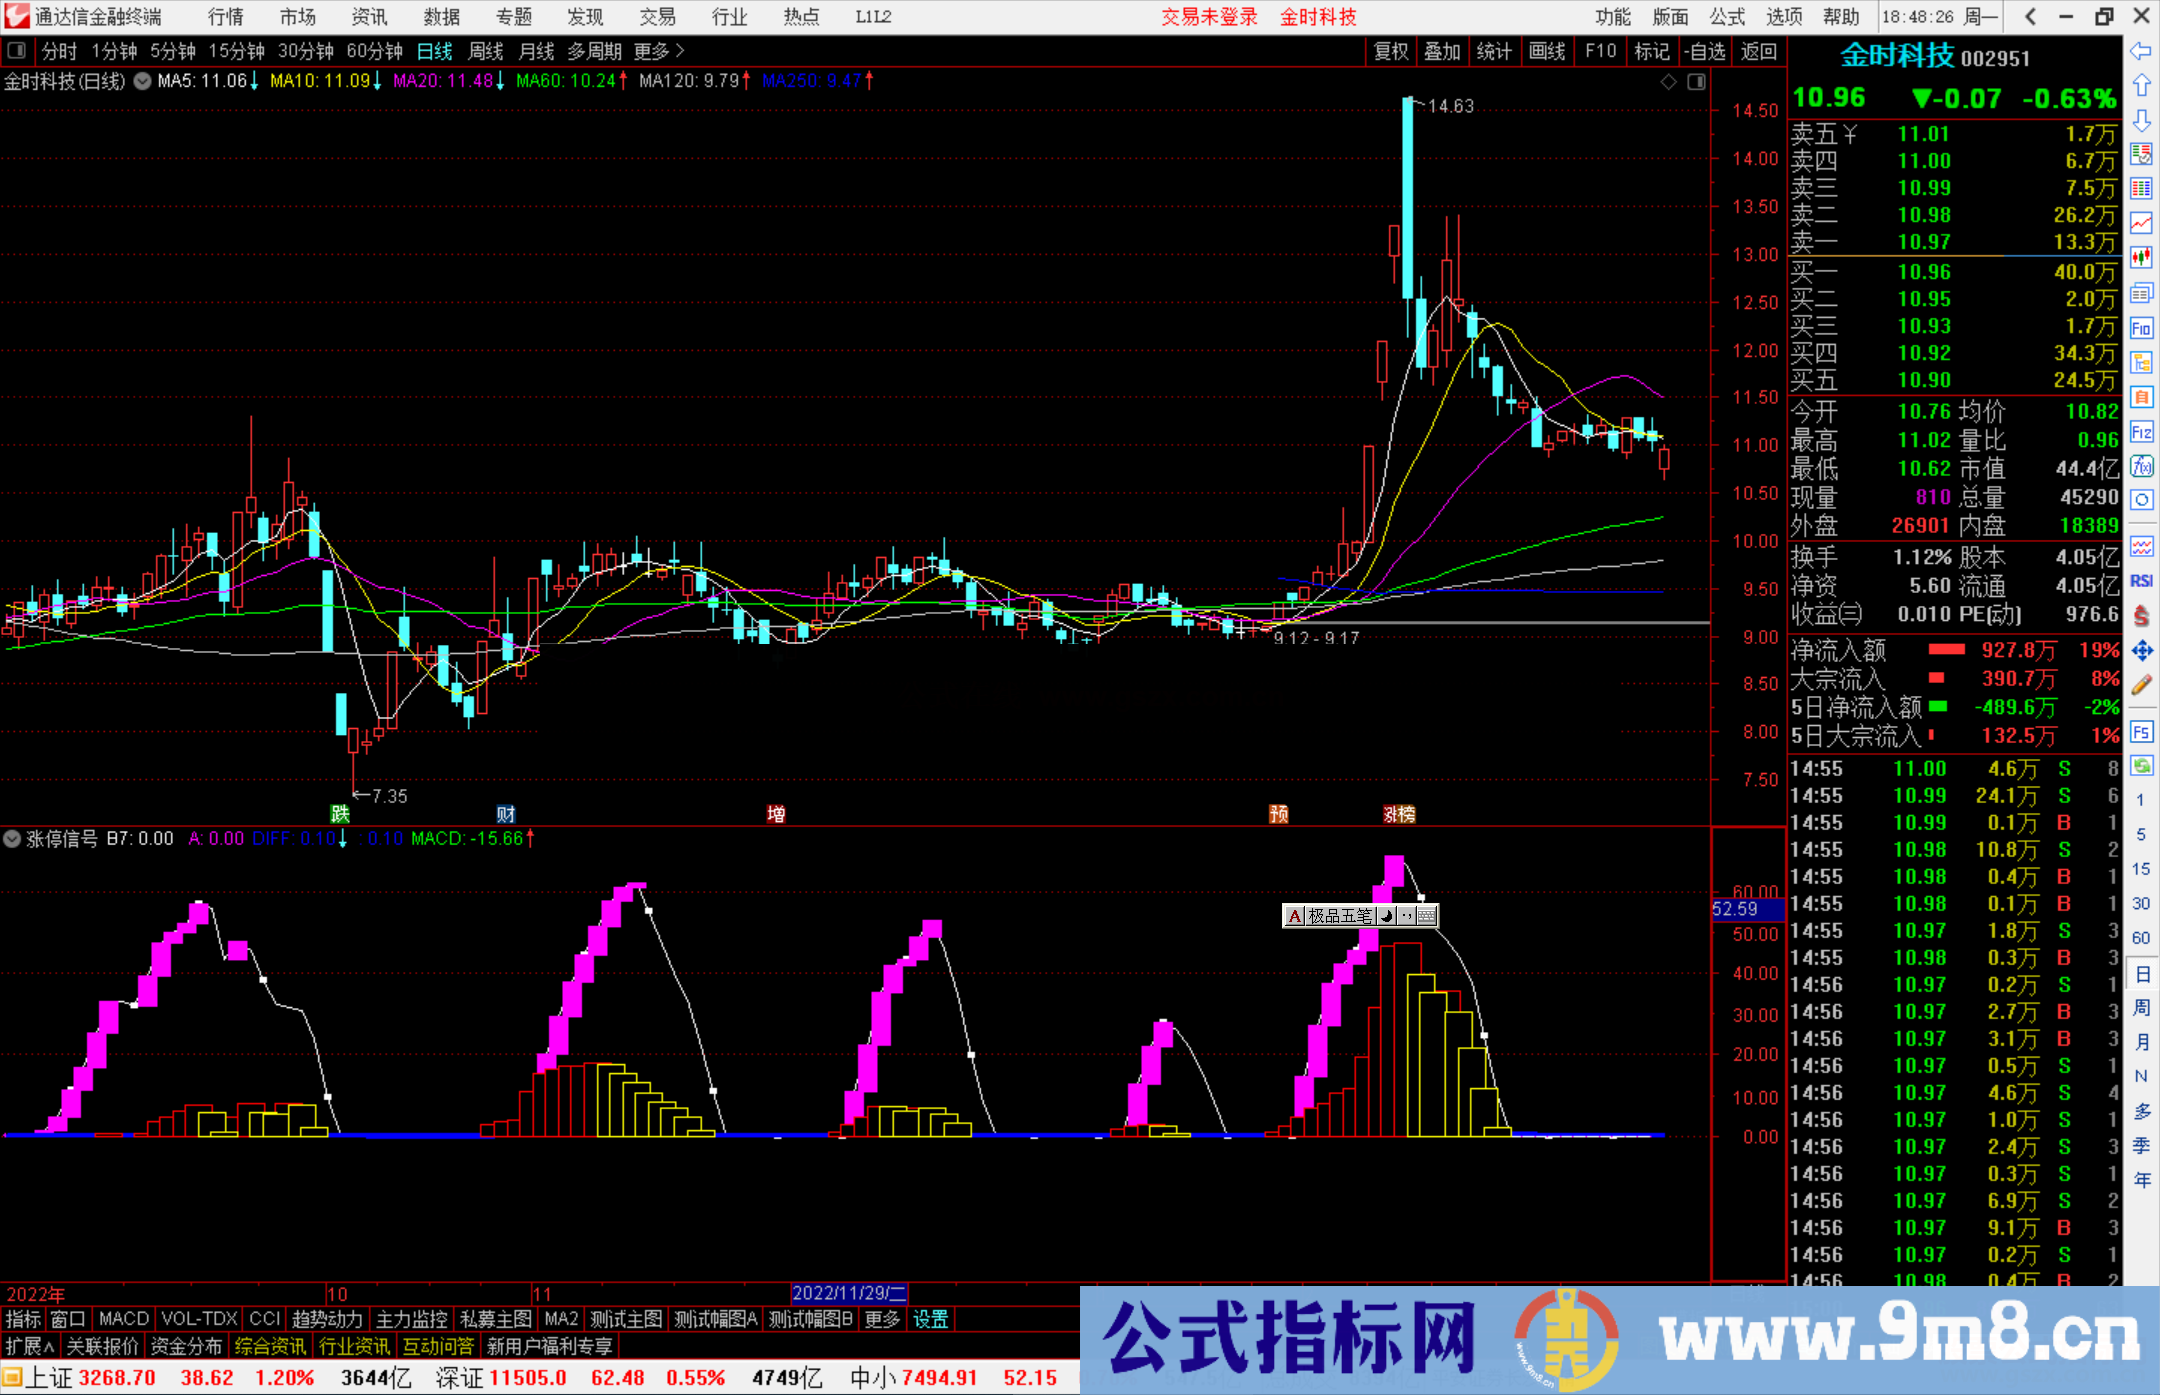The width and height of the screenshot is (2160, 1395).
Task: Toggle 复权 price adjustment in the chart toolbar
Action: point(1390,51)
